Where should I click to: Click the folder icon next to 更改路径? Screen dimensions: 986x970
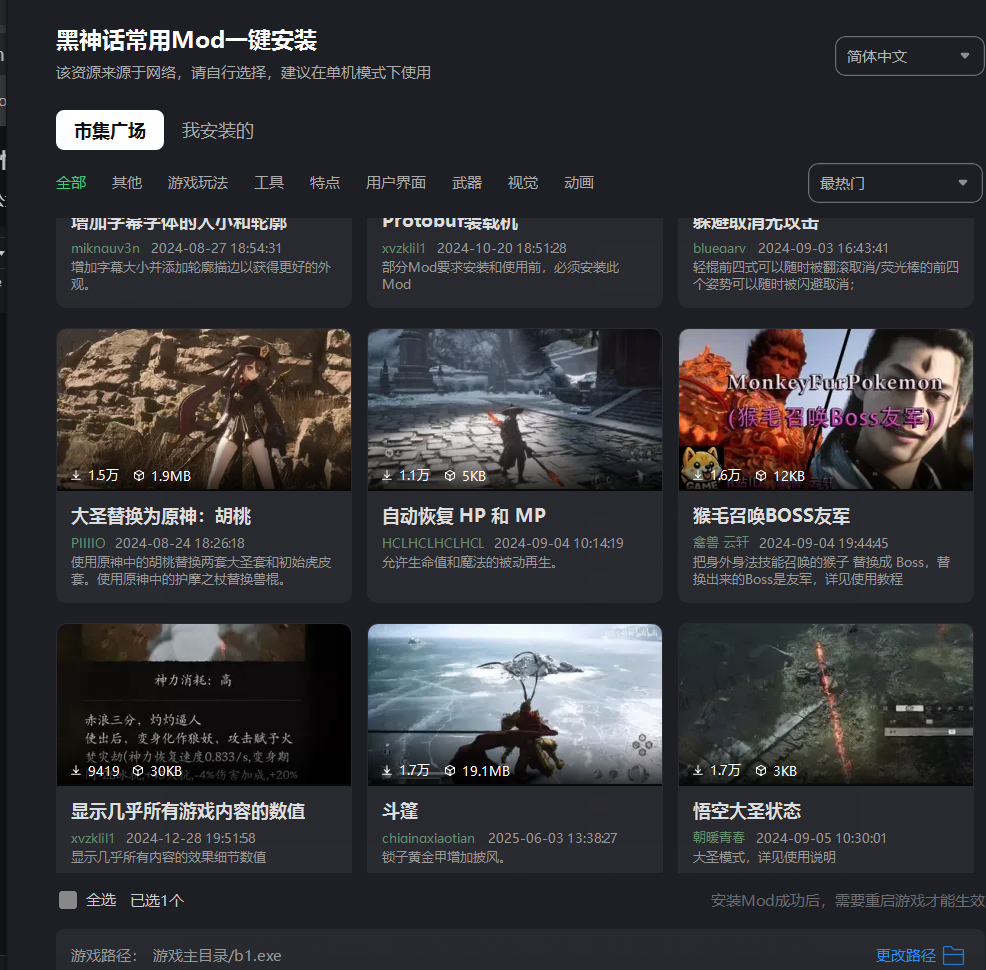tap(953, 956)
